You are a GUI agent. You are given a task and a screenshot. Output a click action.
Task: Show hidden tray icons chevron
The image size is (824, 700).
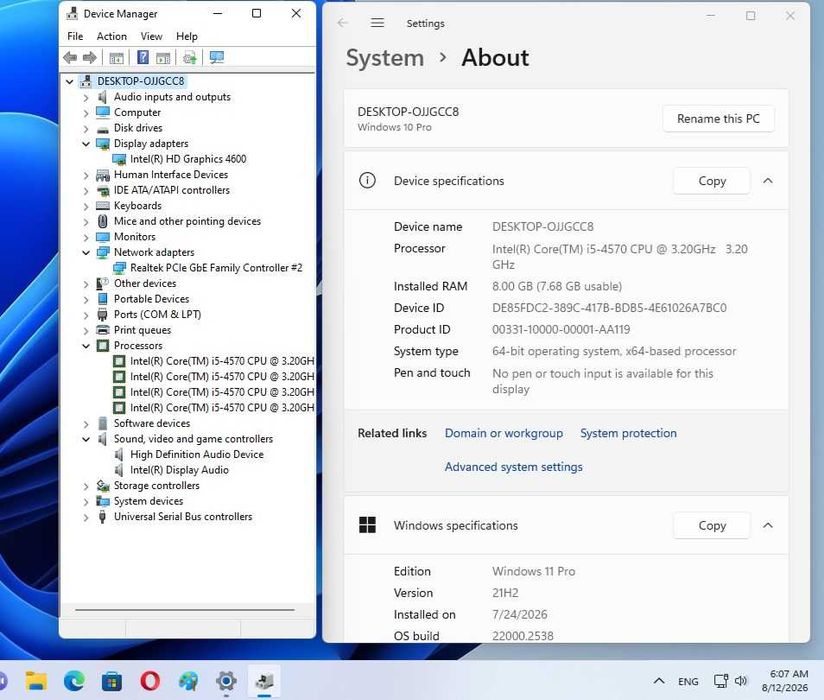[x=659, y=681]
